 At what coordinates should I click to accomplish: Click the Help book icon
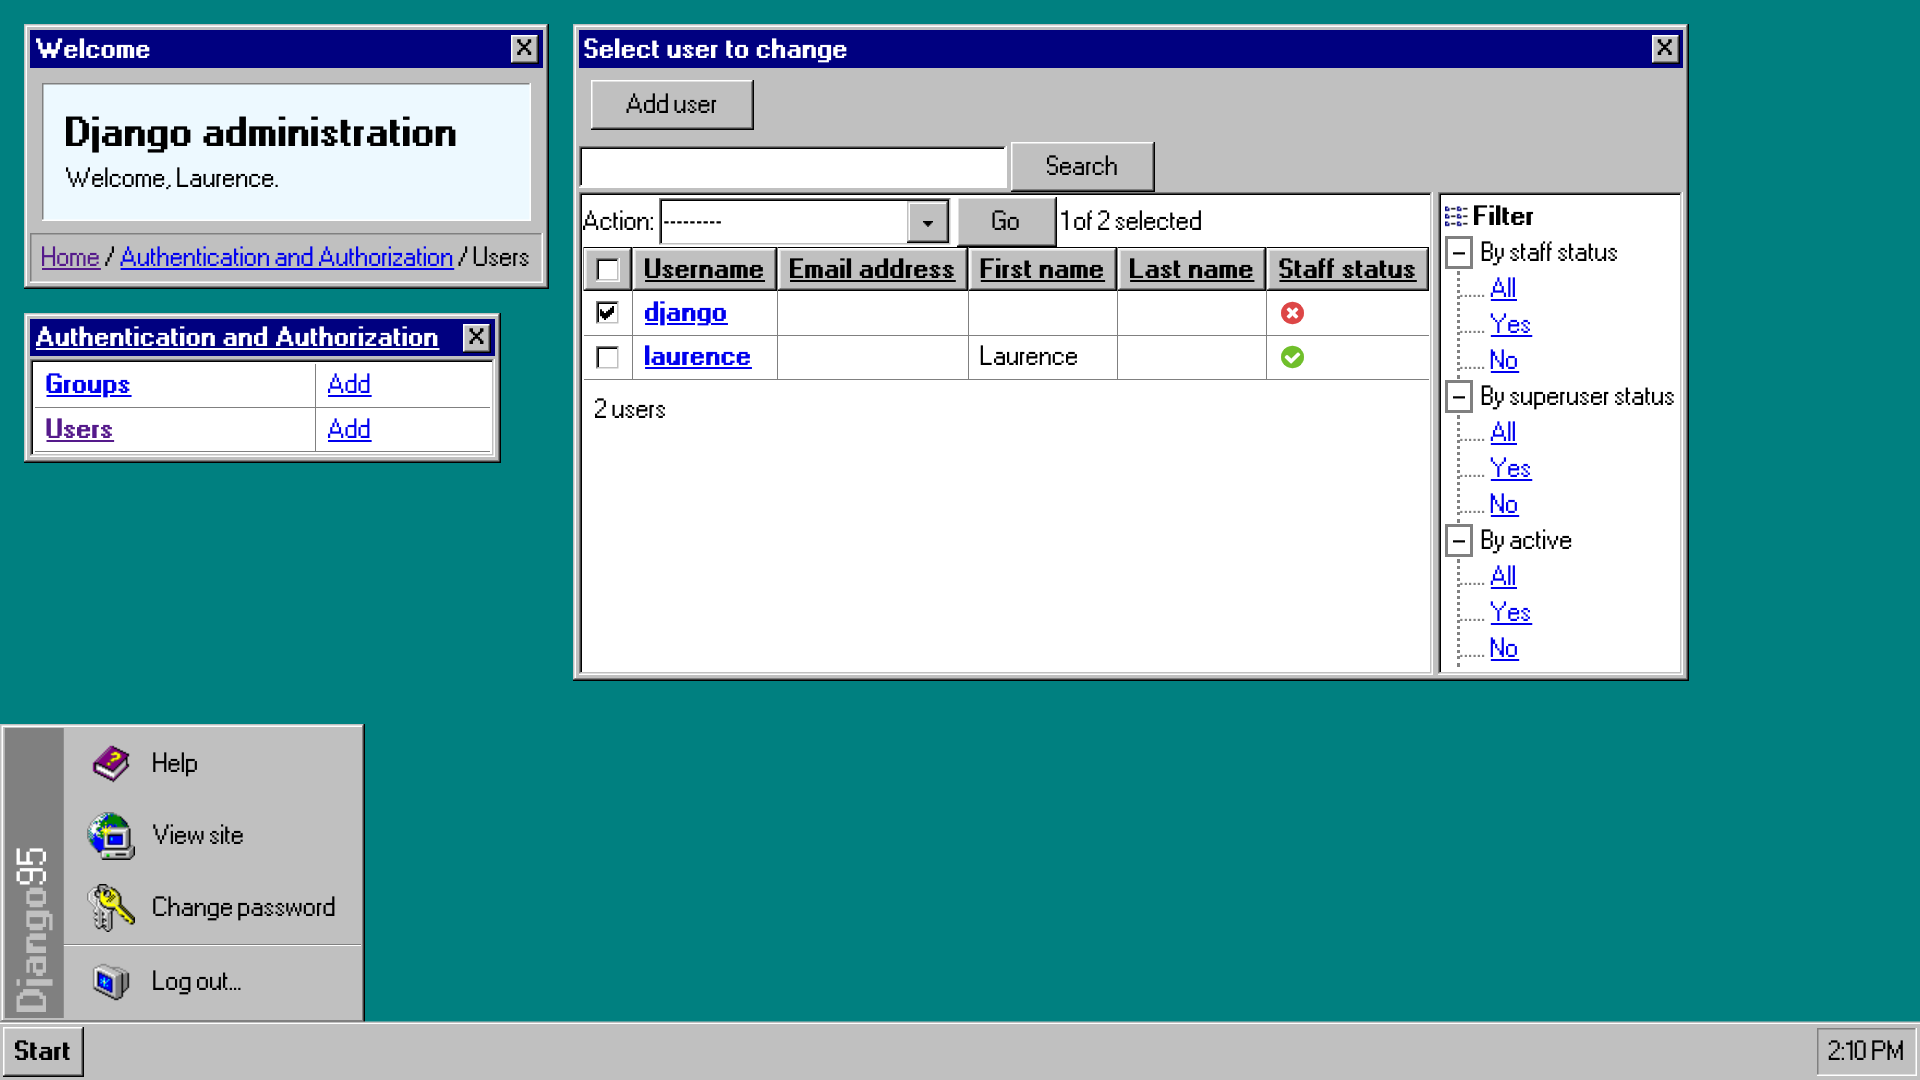click(111, 763)
